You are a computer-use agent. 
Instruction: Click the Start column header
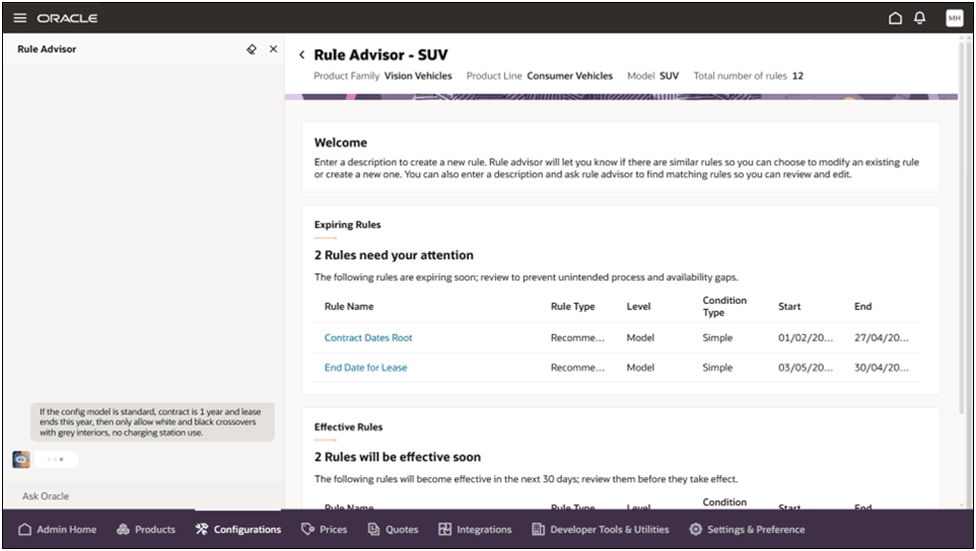tap(789, 306)
